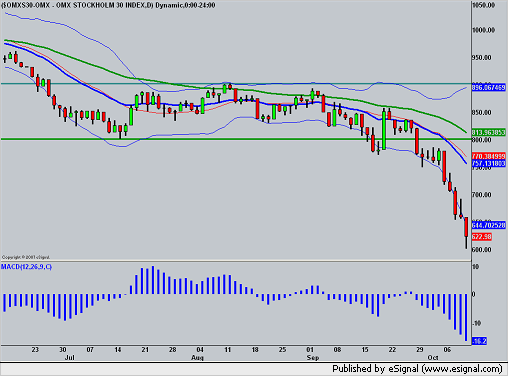
Task: Click the 757.131803 blue average price tag
Action: coord(489,163)
